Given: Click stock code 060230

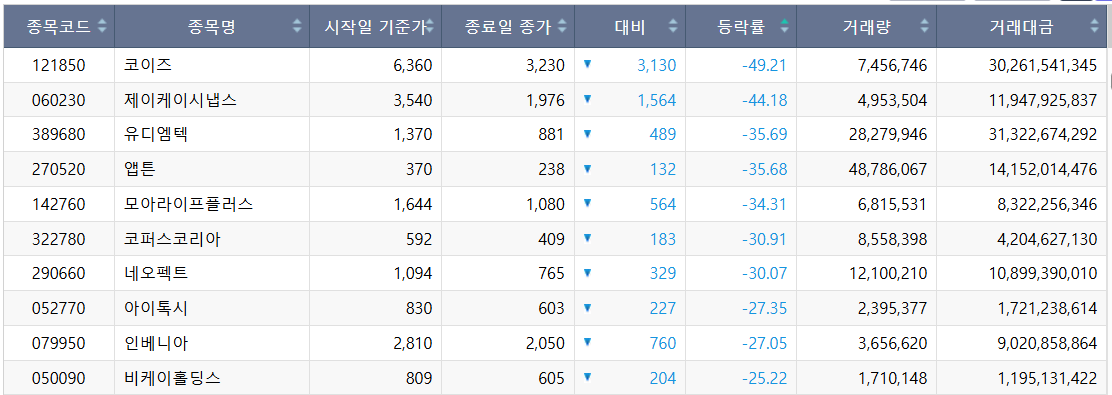Looking at the screenshot, I should click(59, 100).
